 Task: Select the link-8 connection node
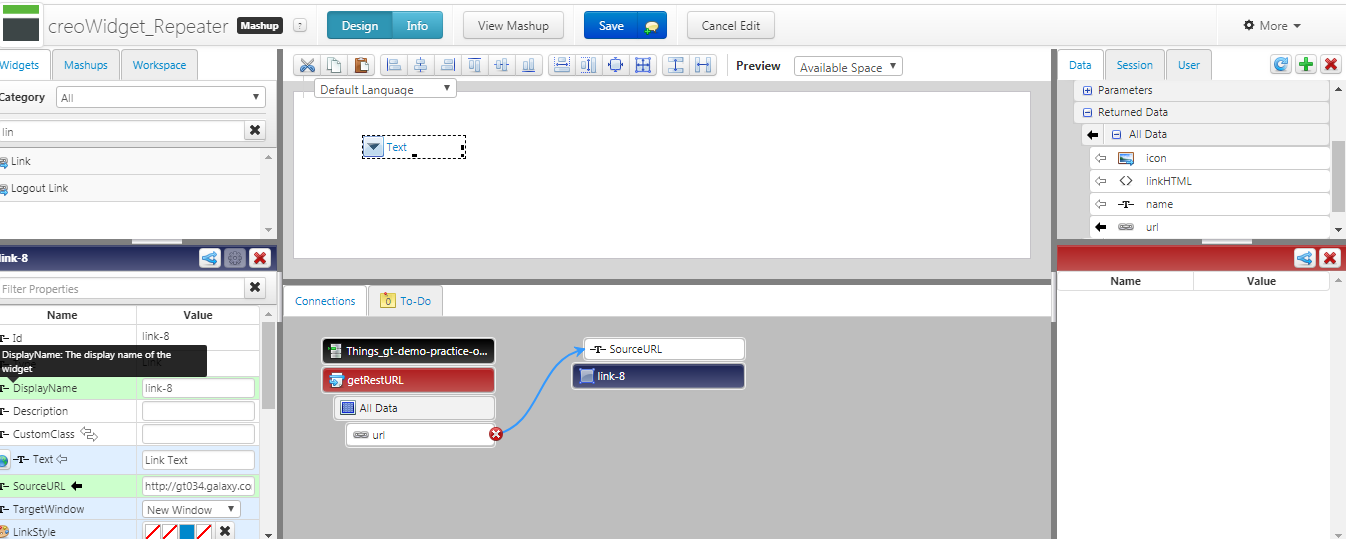coord(658,376)
